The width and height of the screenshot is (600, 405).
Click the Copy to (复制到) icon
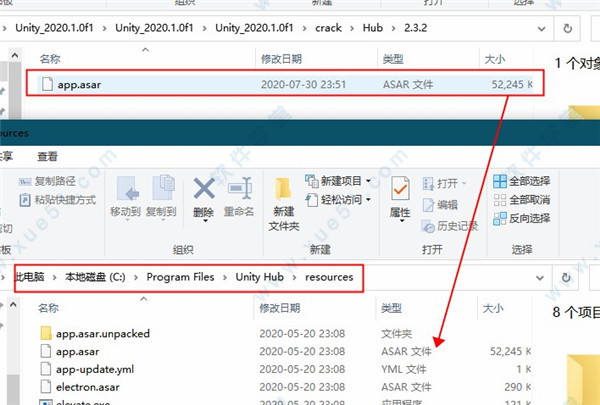tap(163, 188)
